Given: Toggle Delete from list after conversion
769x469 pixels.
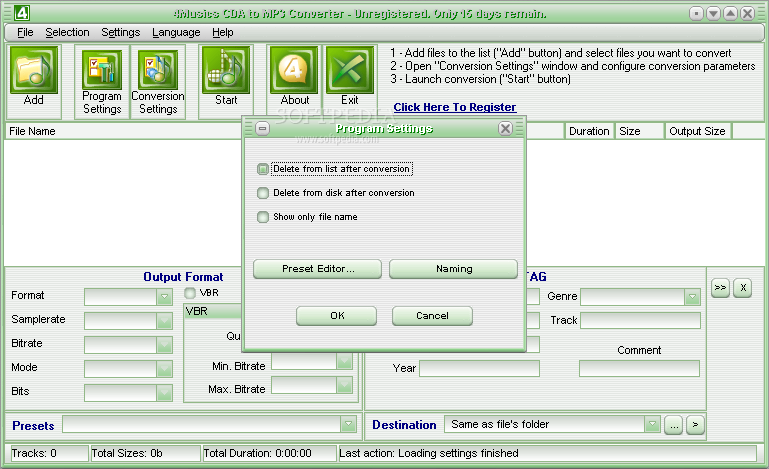Looking at the screenshot, I should [x=263, y=169].
